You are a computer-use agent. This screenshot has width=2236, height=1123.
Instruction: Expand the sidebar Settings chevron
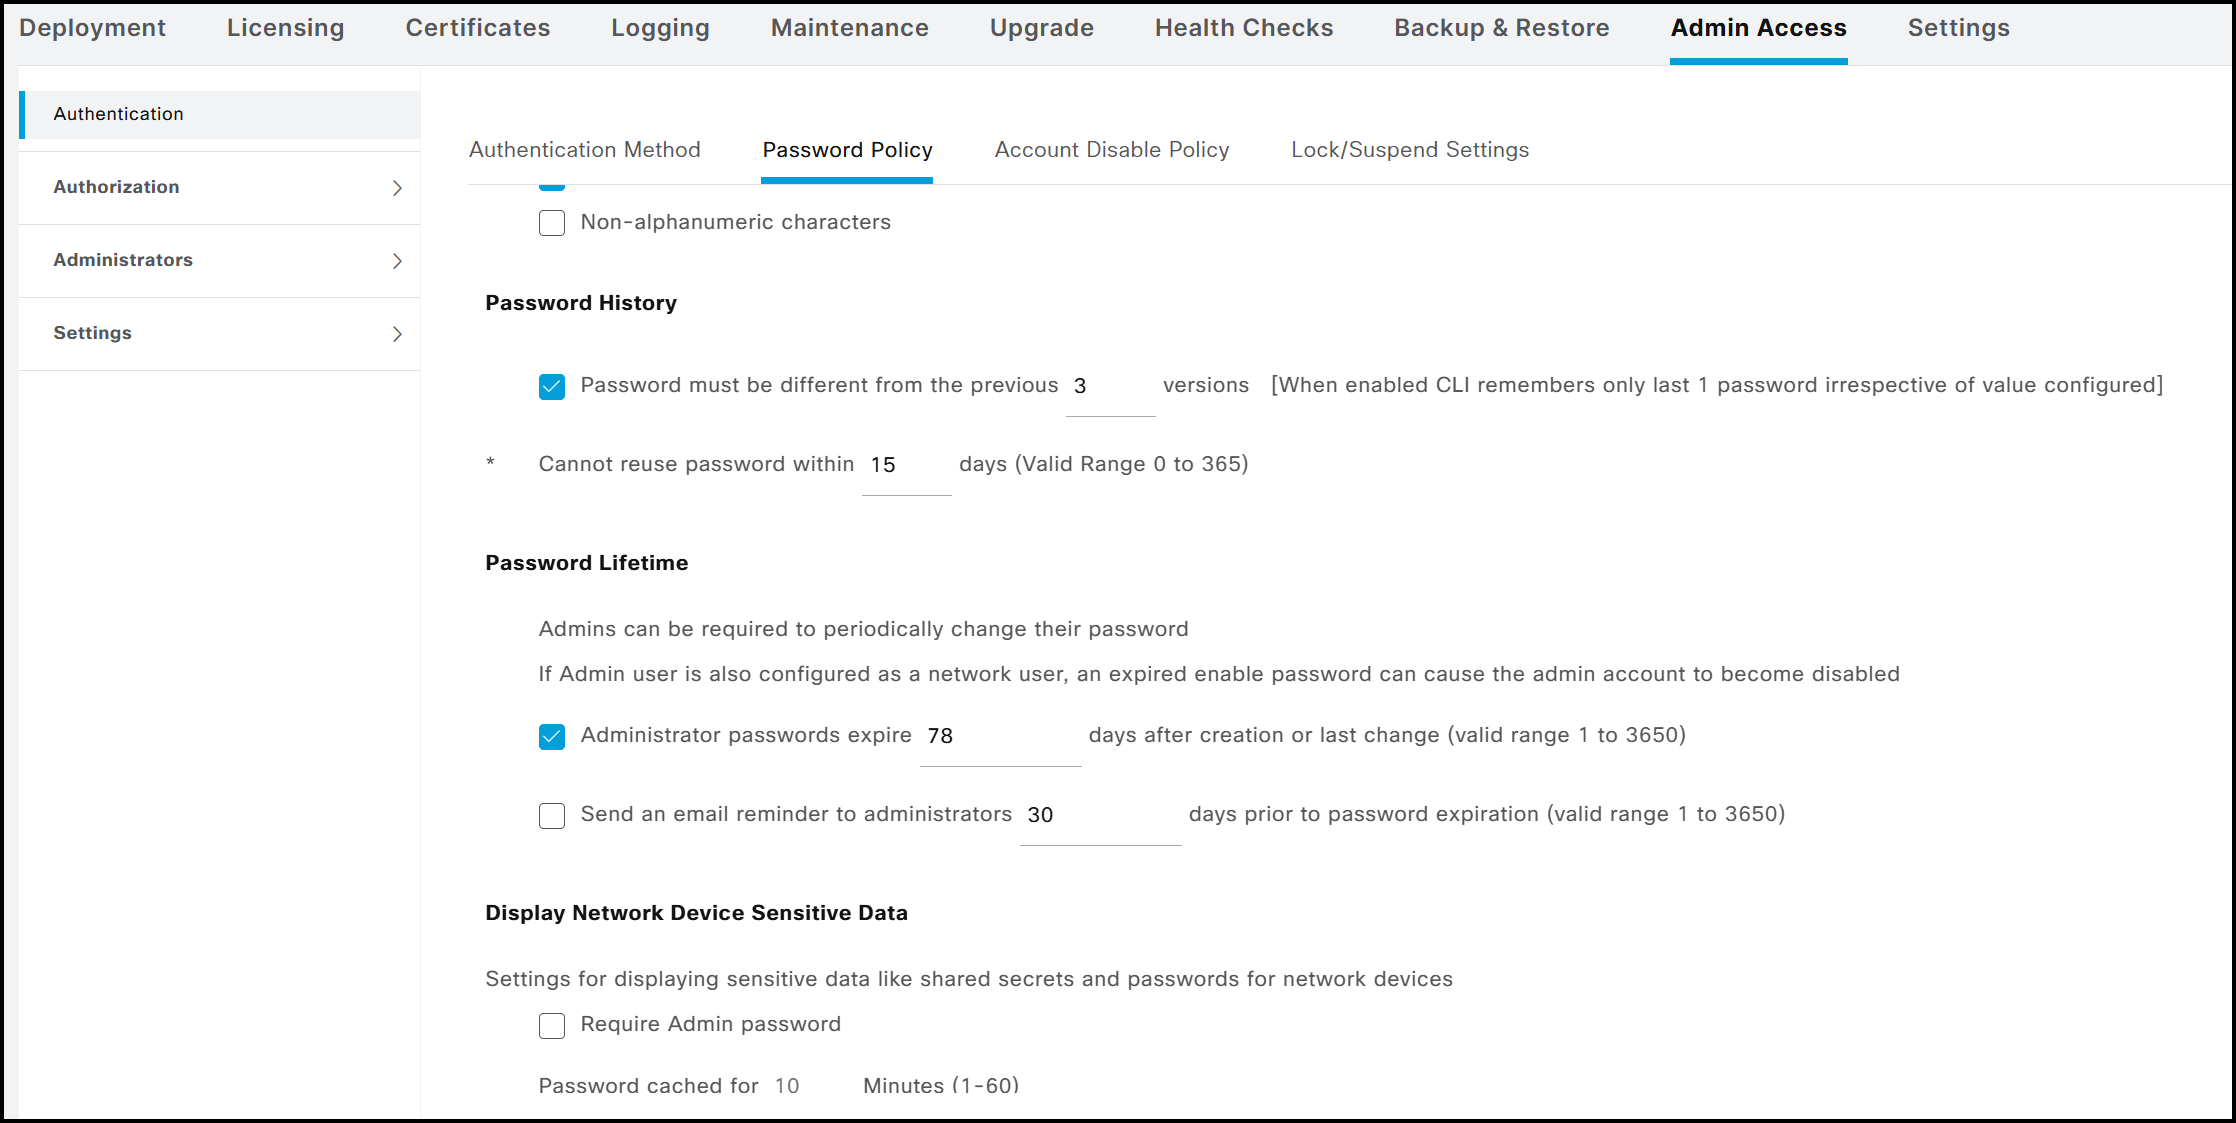[397, 334]
